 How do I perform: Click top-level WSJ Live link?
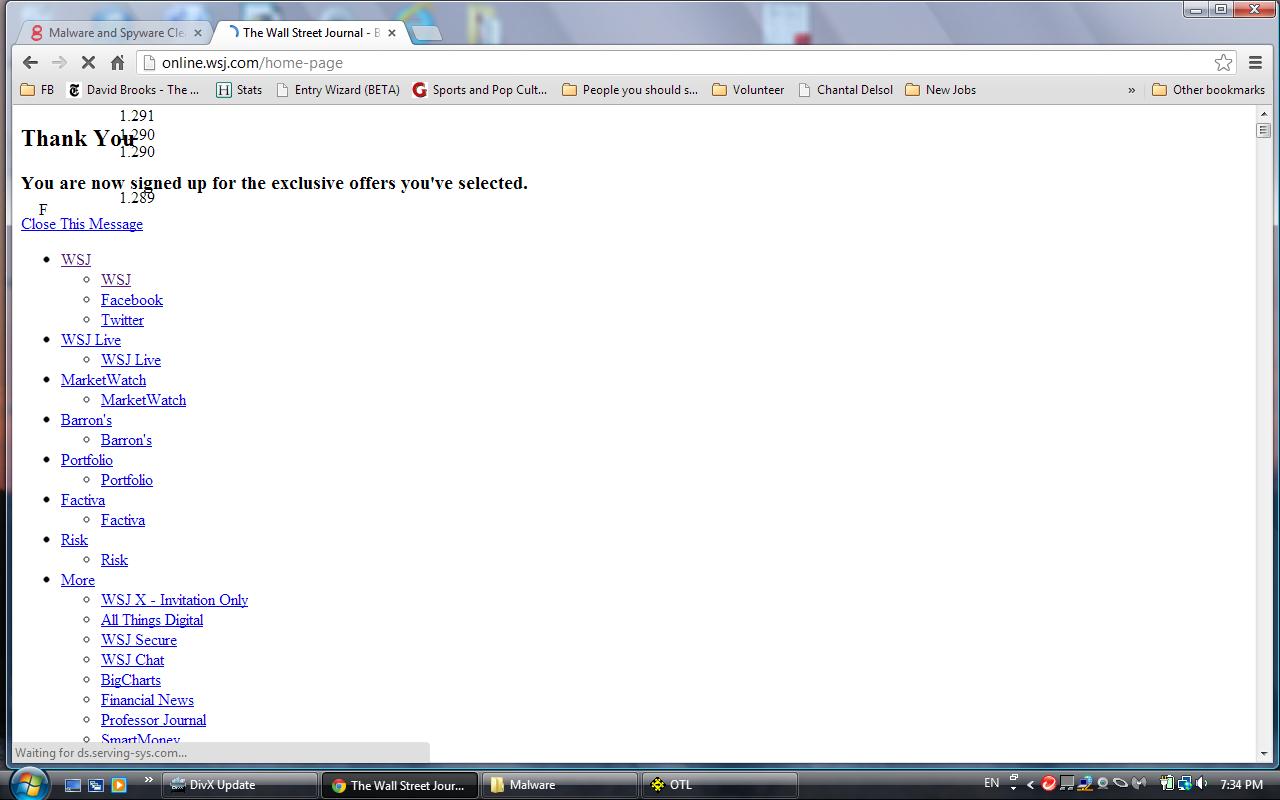pos(91,340)
